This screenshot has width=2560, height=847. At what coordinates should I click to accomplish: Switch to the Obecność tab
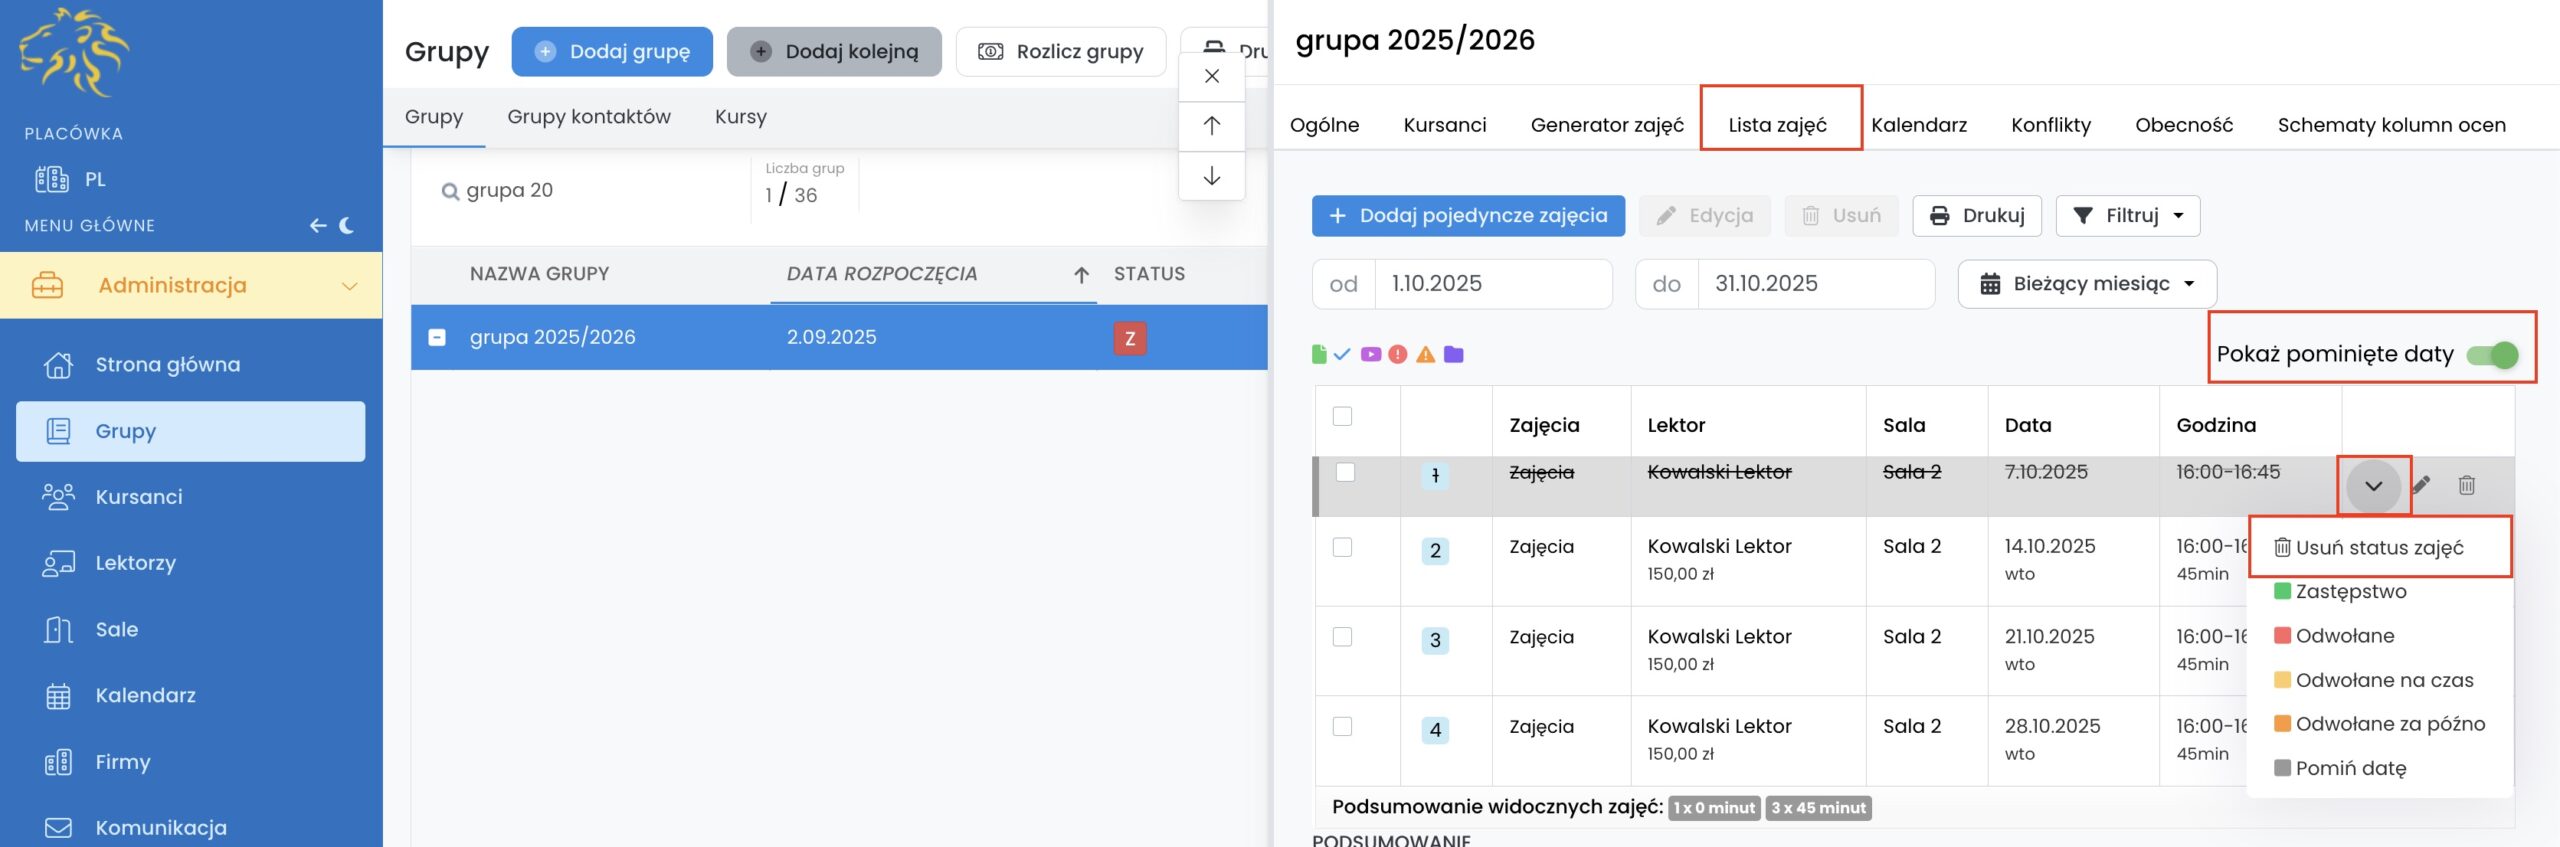[2183, 125]
